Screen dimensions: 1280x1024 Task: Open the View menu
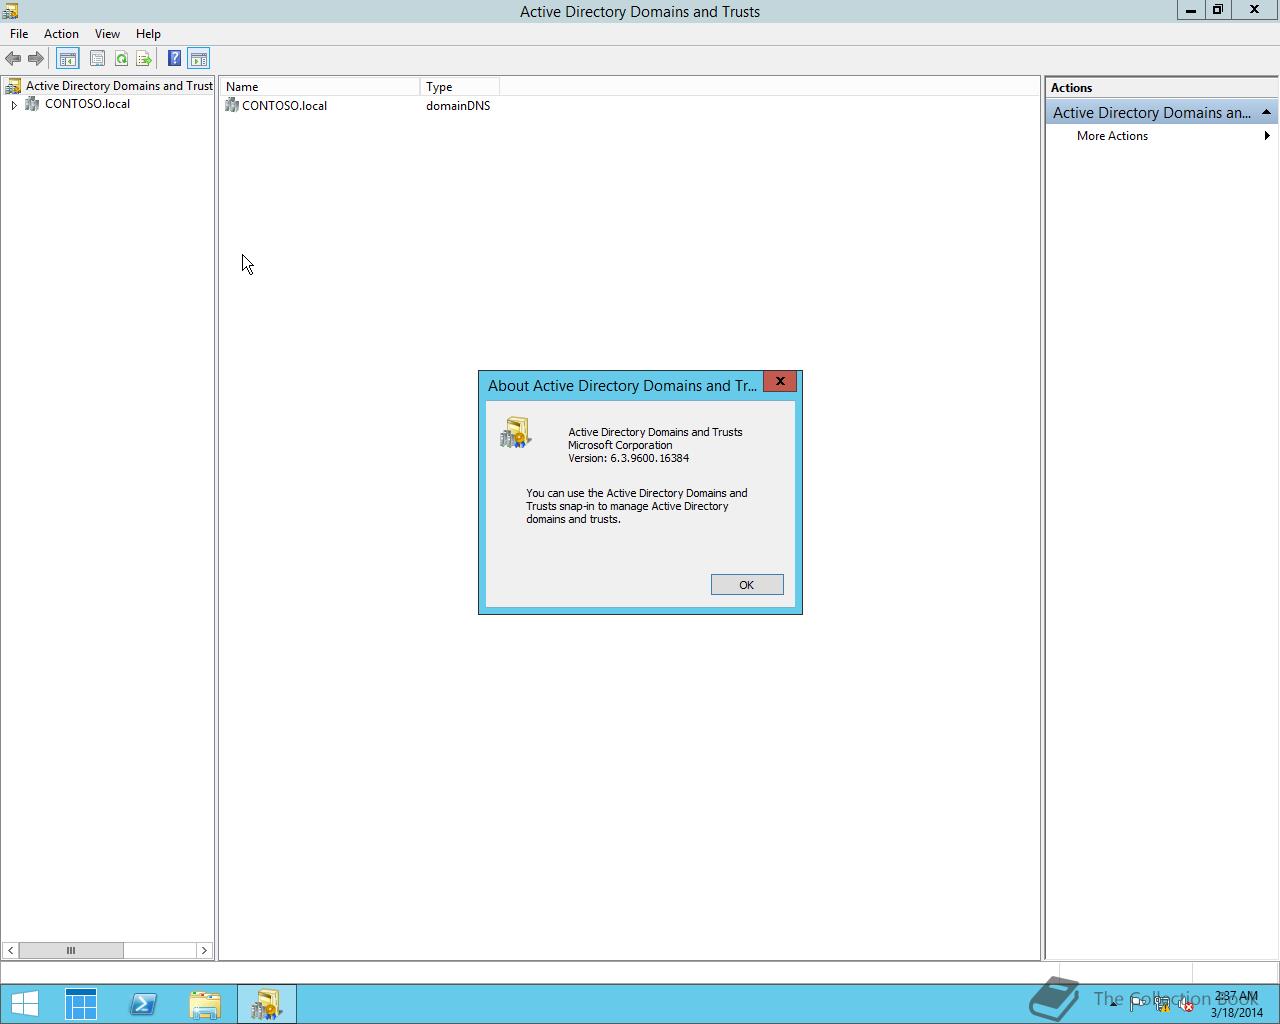(x=107, y=33)
